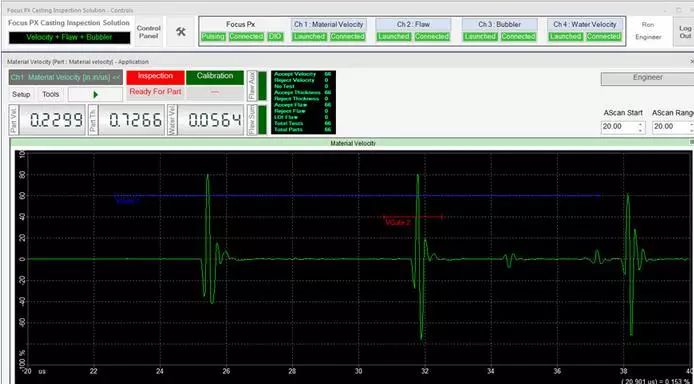Switch to Ch 2 : Flaw tab
694x384 pixels.
point(413,24)
